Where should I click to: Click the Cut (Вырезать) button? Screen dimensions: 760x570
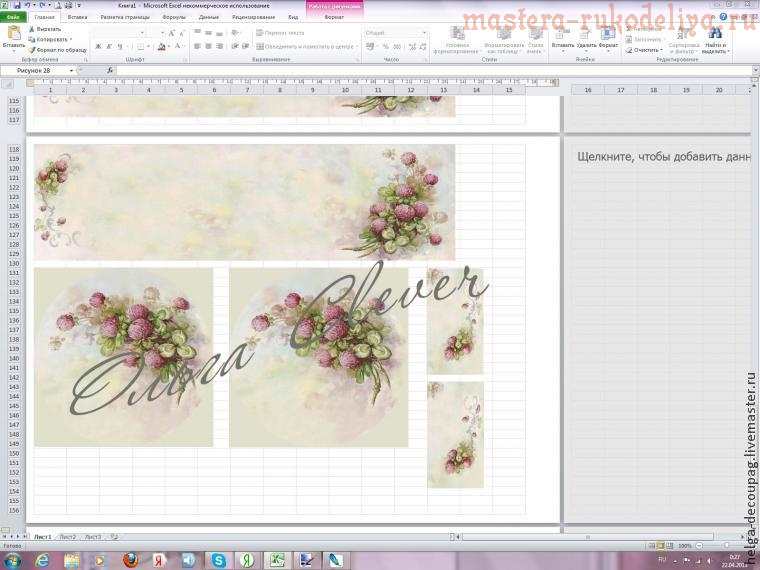click(45, 30)
